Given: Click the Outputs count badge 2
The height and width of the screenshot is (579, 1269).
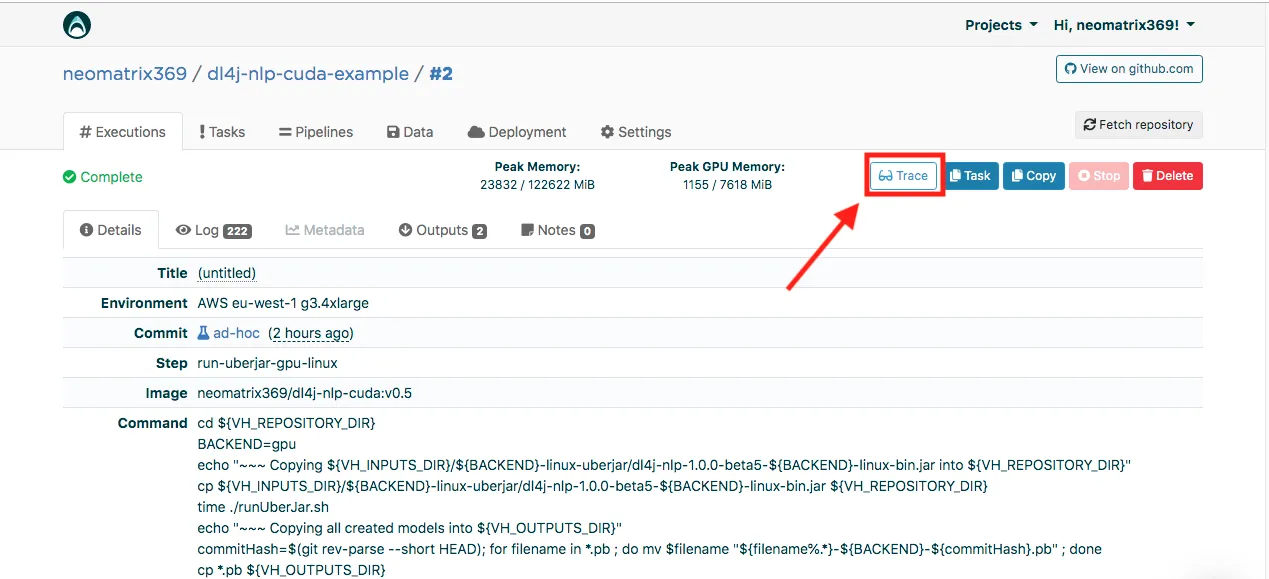Looking at the screenshot, I should point(480,231).
